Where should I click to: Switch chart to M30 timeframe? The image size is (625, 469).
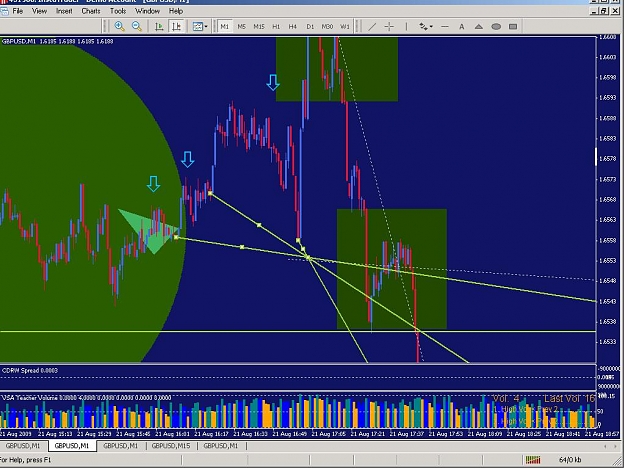327,26
